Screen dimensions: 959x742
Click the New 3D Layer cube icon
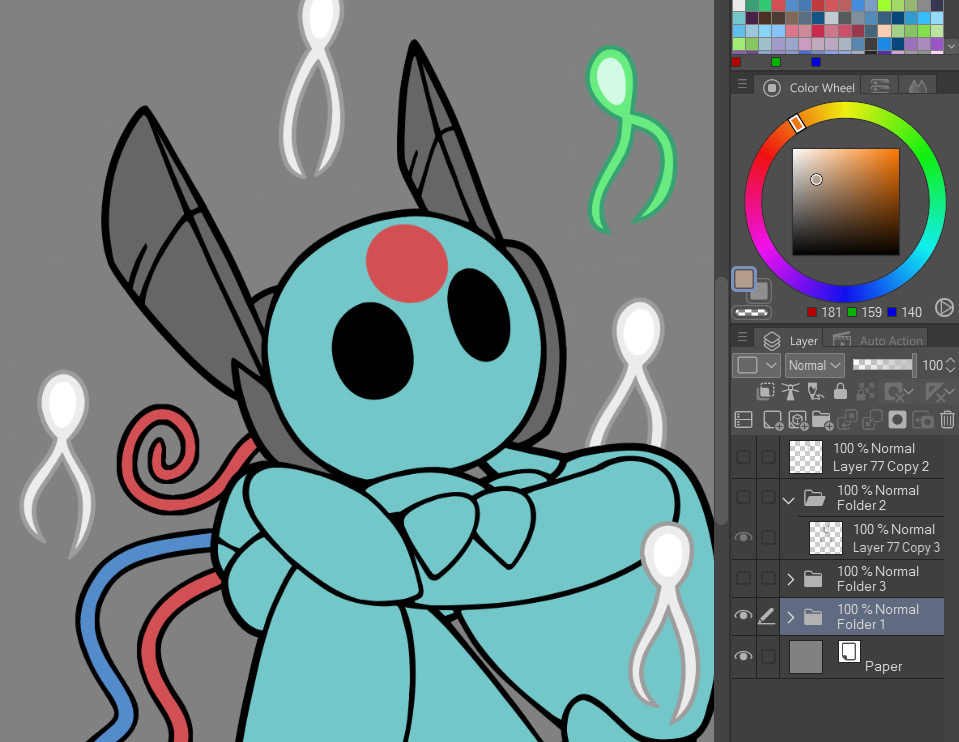797,420
